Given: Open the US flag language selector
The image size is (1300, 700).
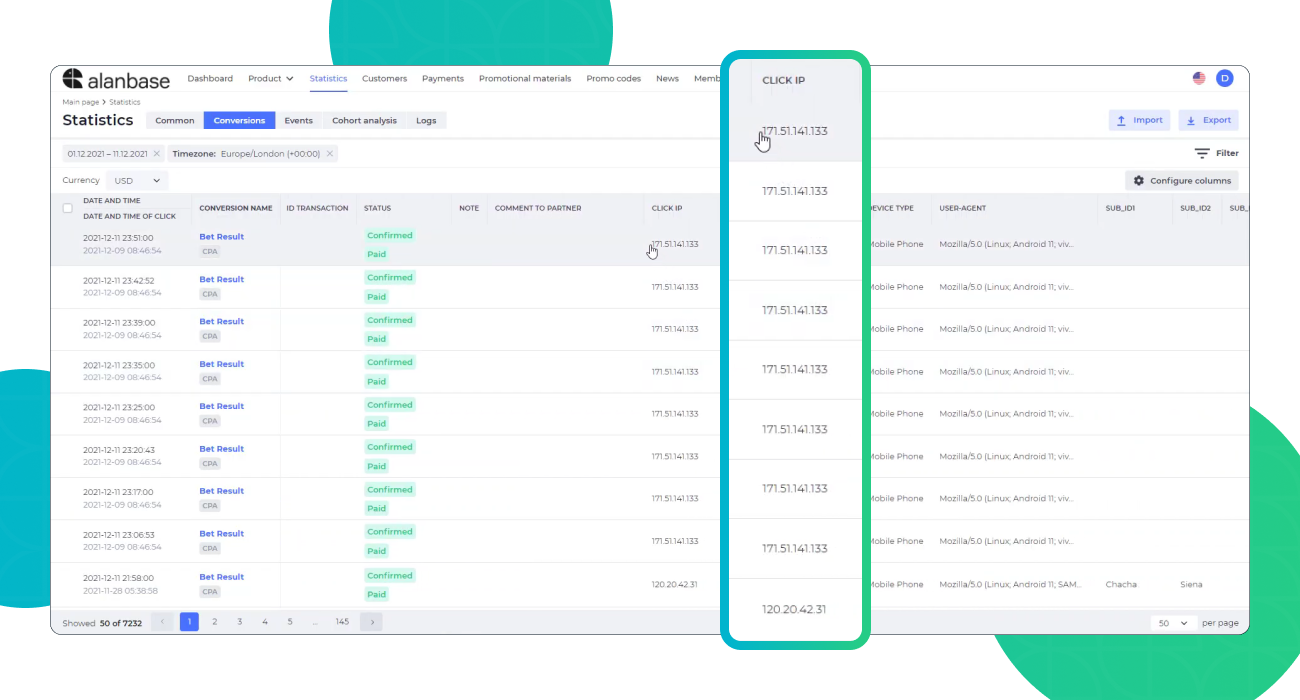Looking at the screenshot, I should point(1199,79).
